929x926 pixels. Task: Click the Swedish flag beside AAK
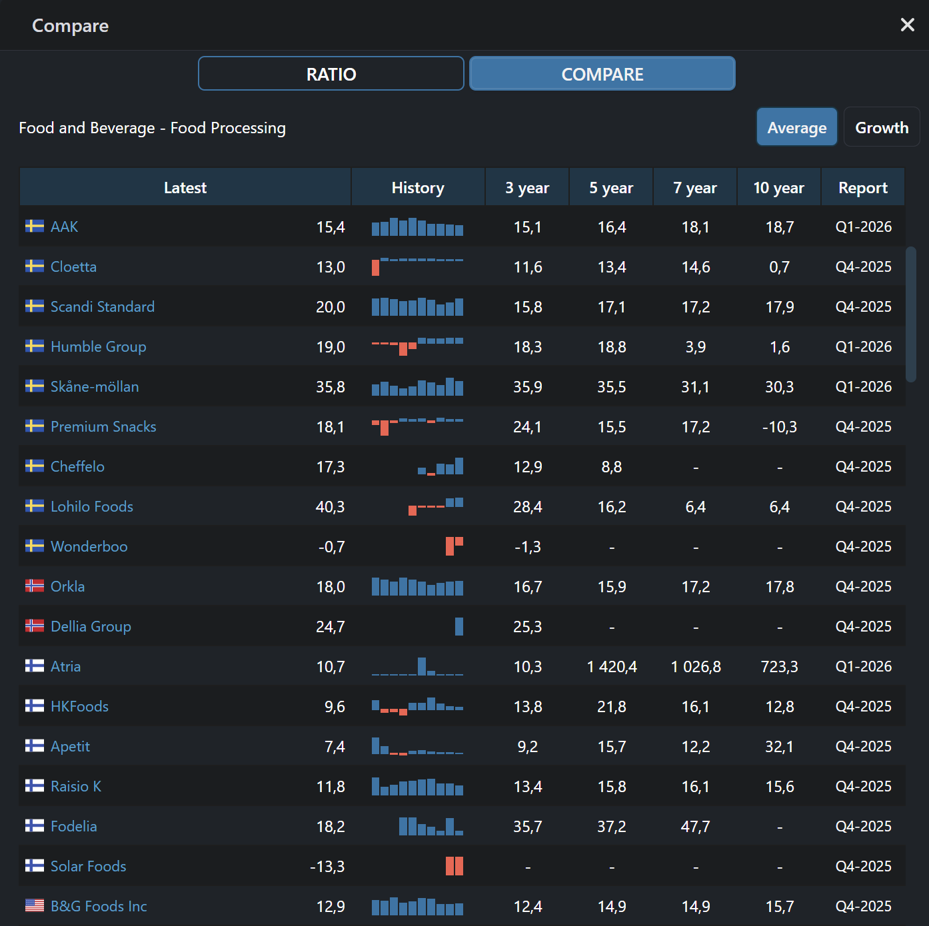click(34, 226)
